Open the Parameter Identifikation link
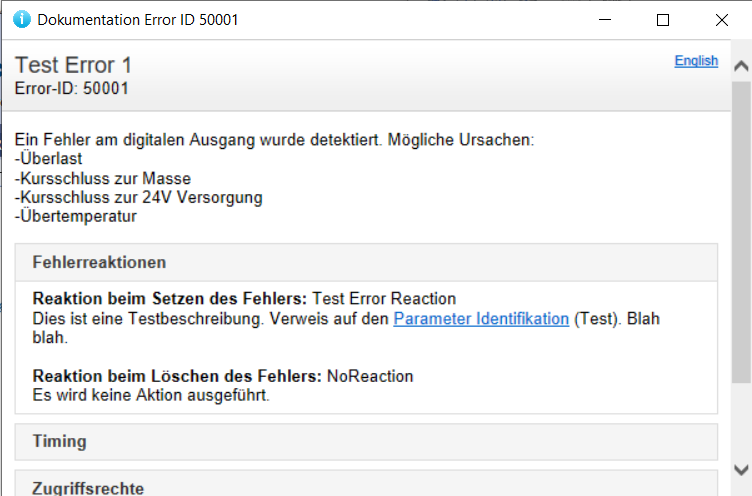This screenshot has height=496, width=752. pos(481,319)
